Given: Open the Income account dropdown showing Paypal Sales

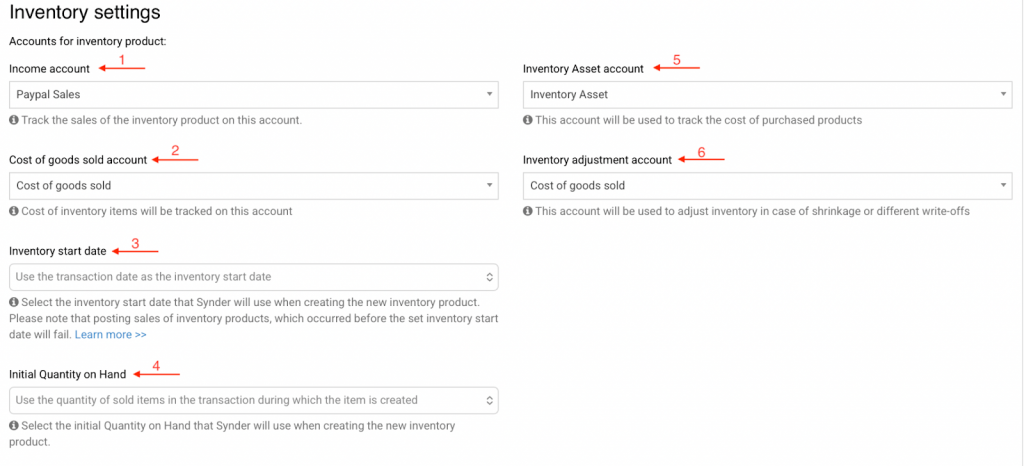Looking at the screenshot, I should (253, 95).
